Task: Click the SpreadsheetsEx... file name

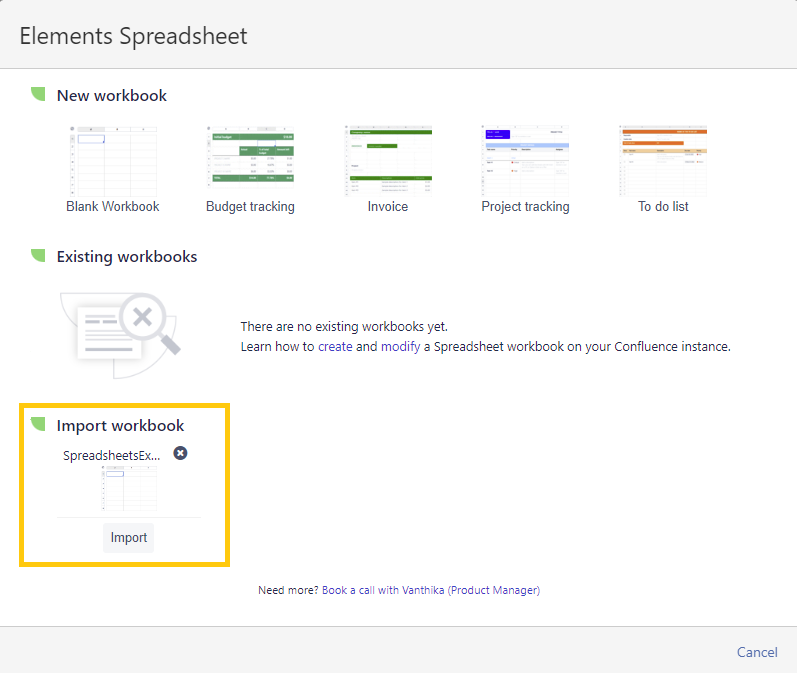Action: (112, 455)
